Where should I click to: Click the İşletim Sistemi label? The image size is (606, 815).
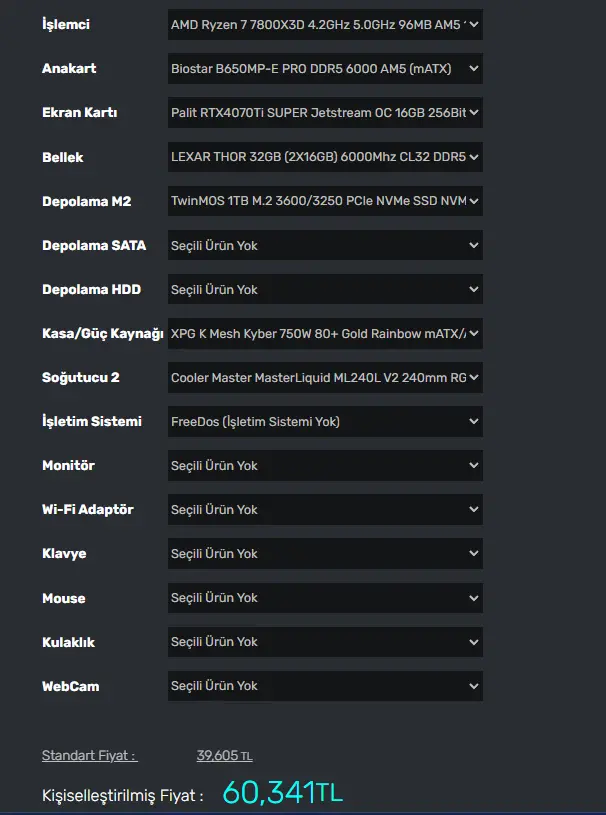click(x=92, y=422)
